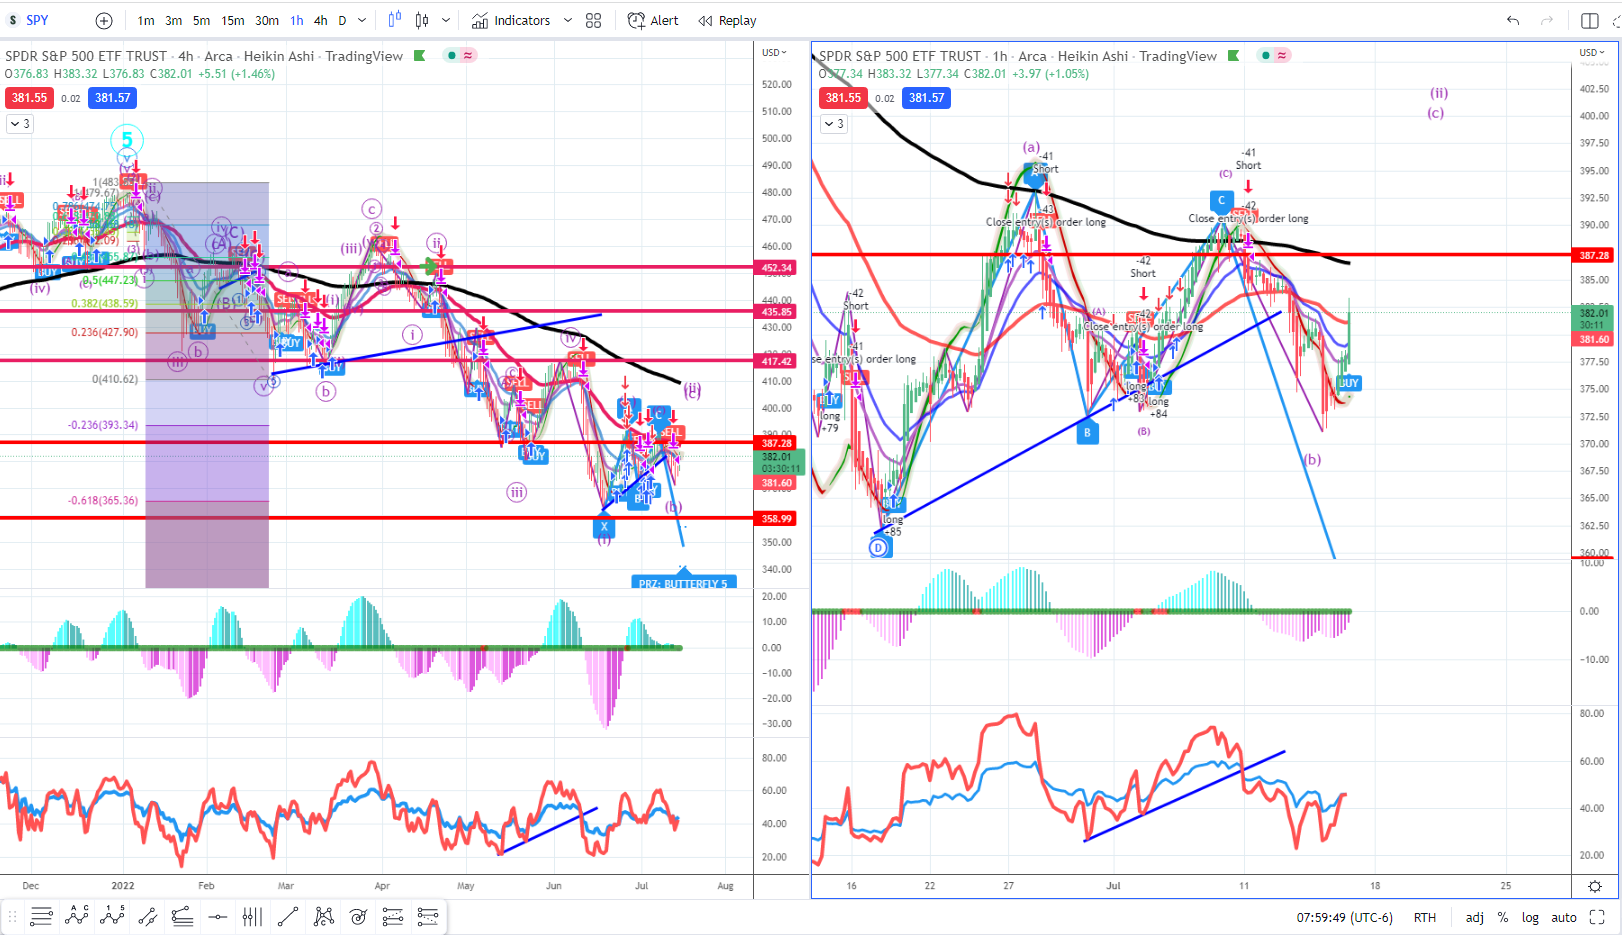This screenshot has height=935, width=1622.
Task: Click the undo arrow
Action: (1513, 20)
